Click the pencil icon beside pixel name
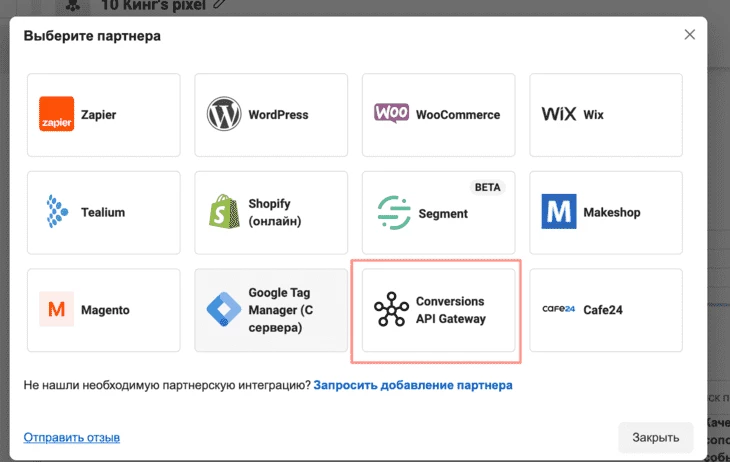The image size is (730, 462). (x=219, y=5)
